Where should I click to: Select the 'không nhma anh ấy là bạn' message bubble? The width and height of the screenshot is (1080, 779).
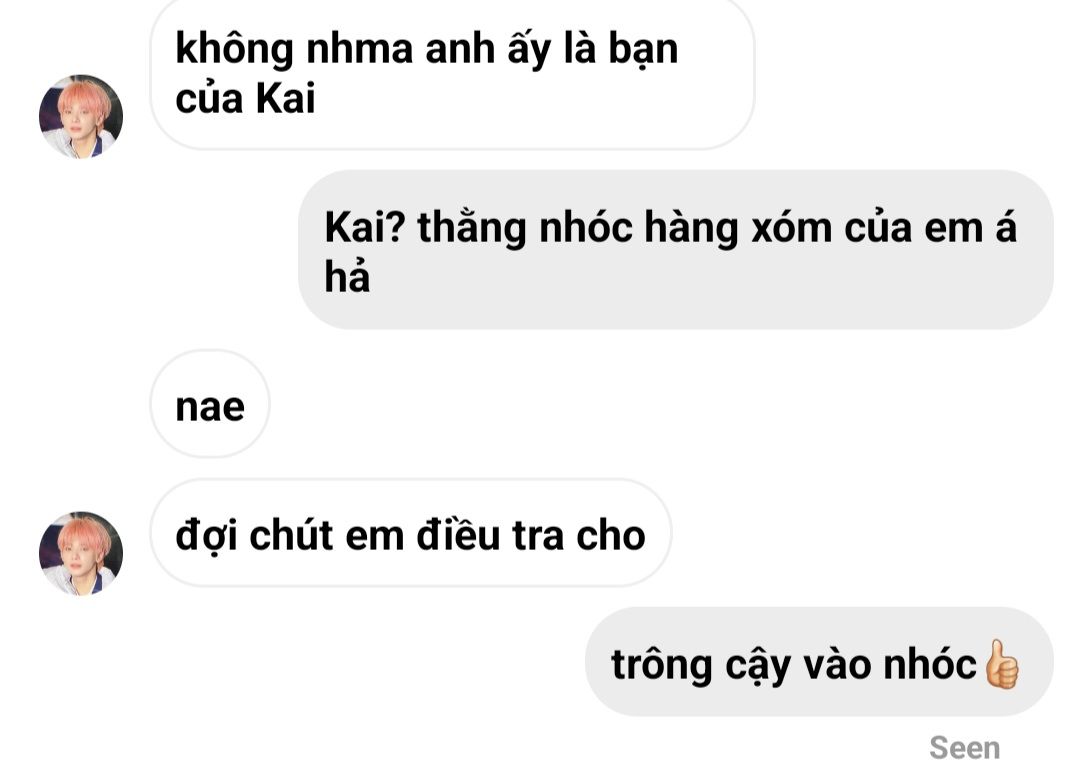click(x=453, y=74)
